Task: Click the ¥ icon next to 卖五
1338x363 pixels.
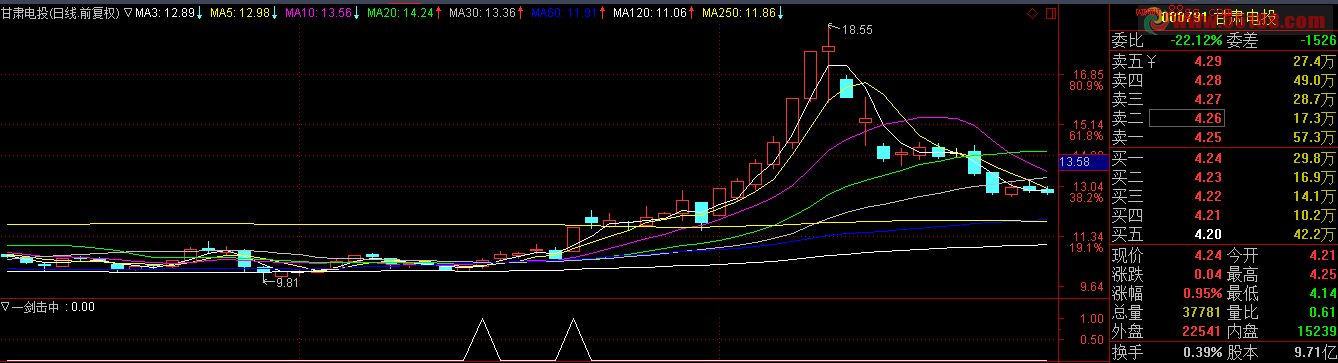Action: point(1151,62)
